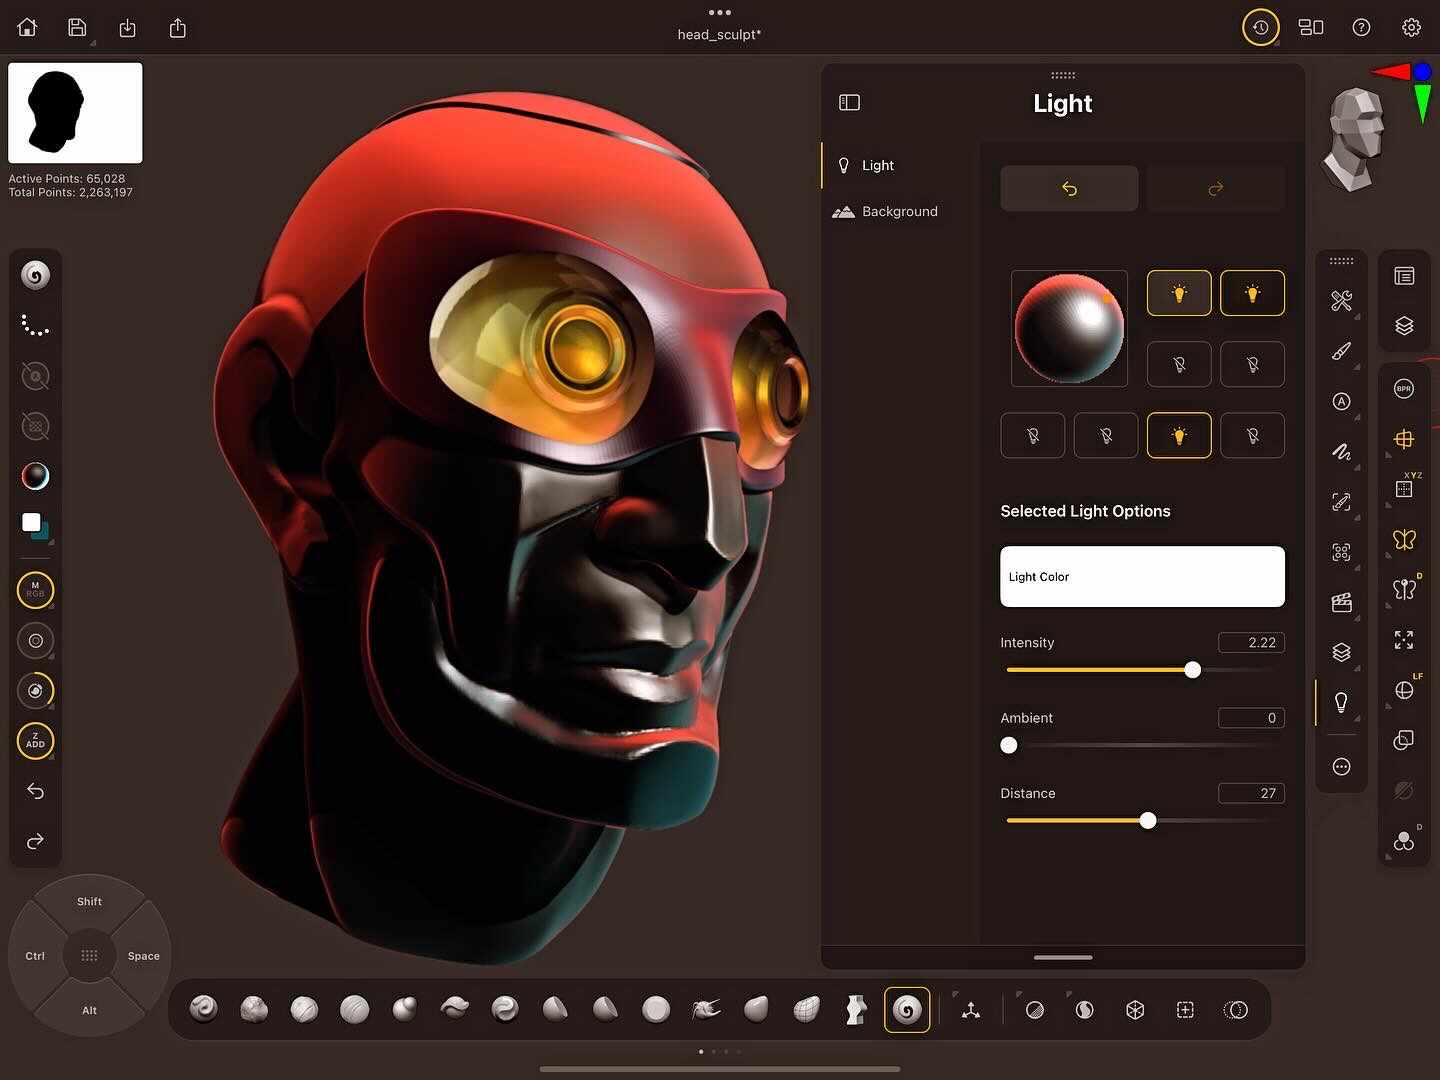The image size is (1440, 1080).
Task: Enable the bottom-row leftmost light bulb
Action: (x=1033, y=435)
